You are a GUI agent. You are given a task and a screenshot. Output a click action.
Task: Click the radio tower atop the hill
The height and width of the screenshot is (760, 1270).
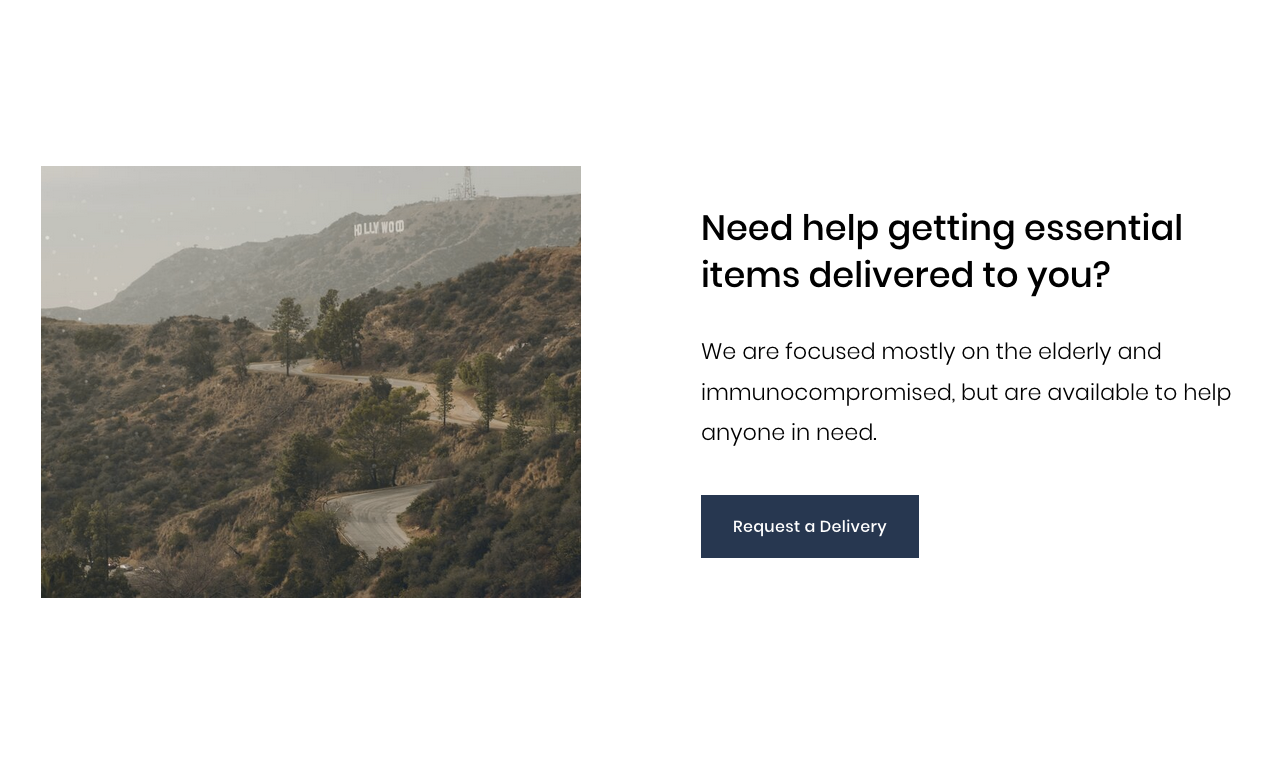pos(465,183)
